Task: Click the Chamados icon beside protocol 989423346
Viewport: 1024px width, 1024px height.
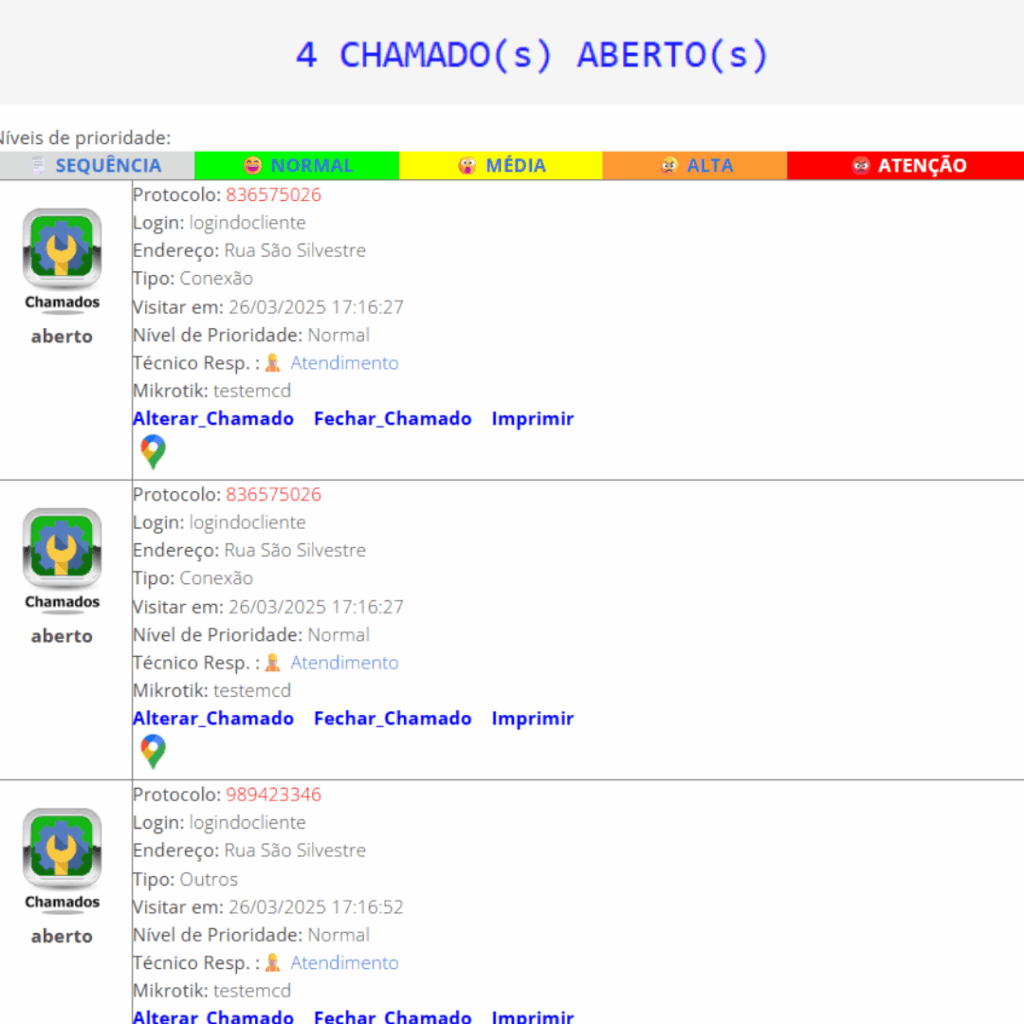Action: (62, 849)
